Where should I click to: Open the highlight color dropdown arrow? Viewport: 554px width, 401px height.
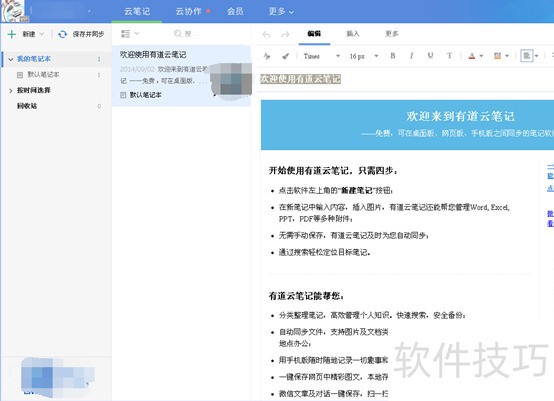point(507,56)
